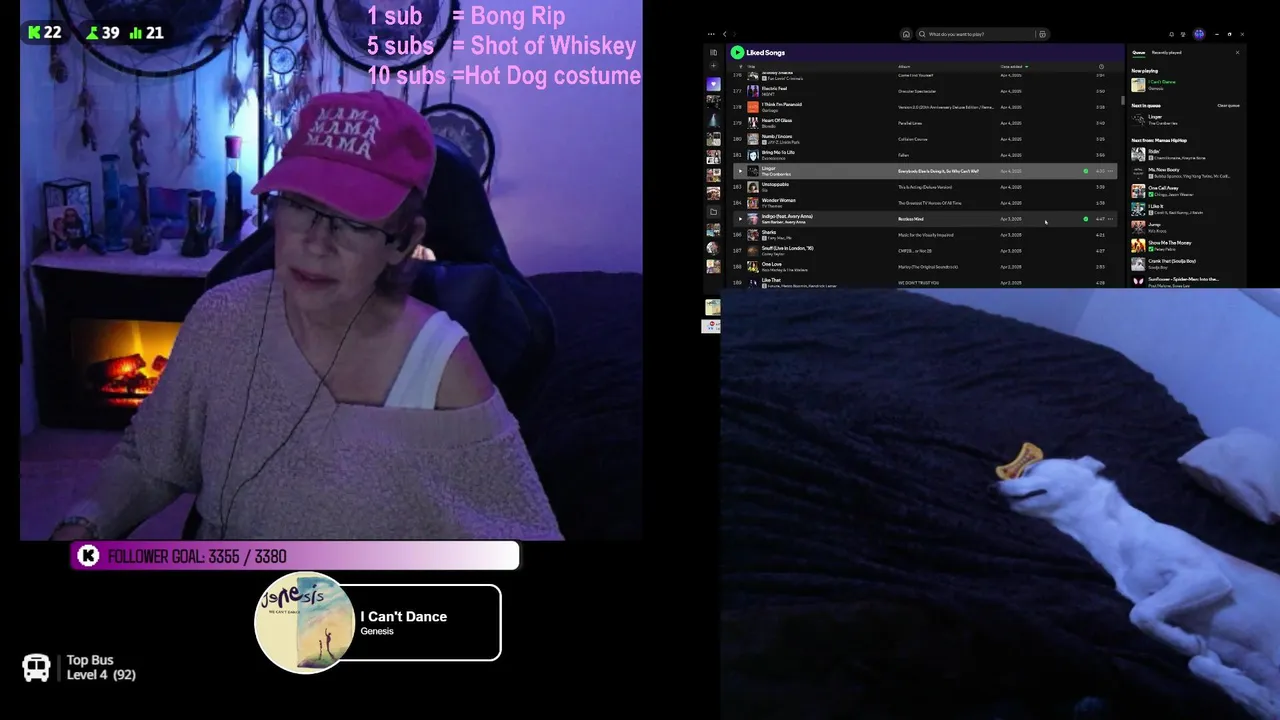
Task: Select the Wonder Woman song row
Action: pos(925,203)
